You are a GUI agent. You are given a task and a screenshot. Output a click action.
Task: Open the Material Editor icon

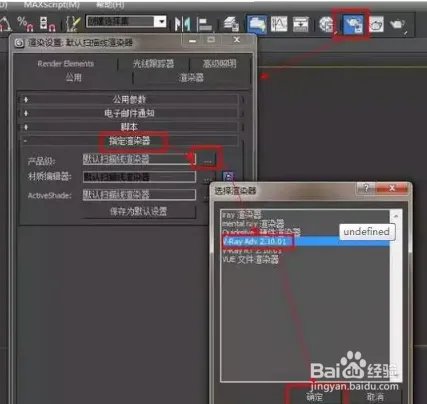click(x=326, y=24)
